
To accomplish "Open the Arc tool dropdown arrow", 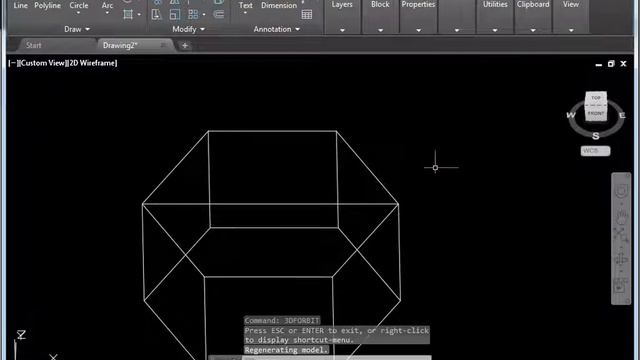I will point(107,13).
